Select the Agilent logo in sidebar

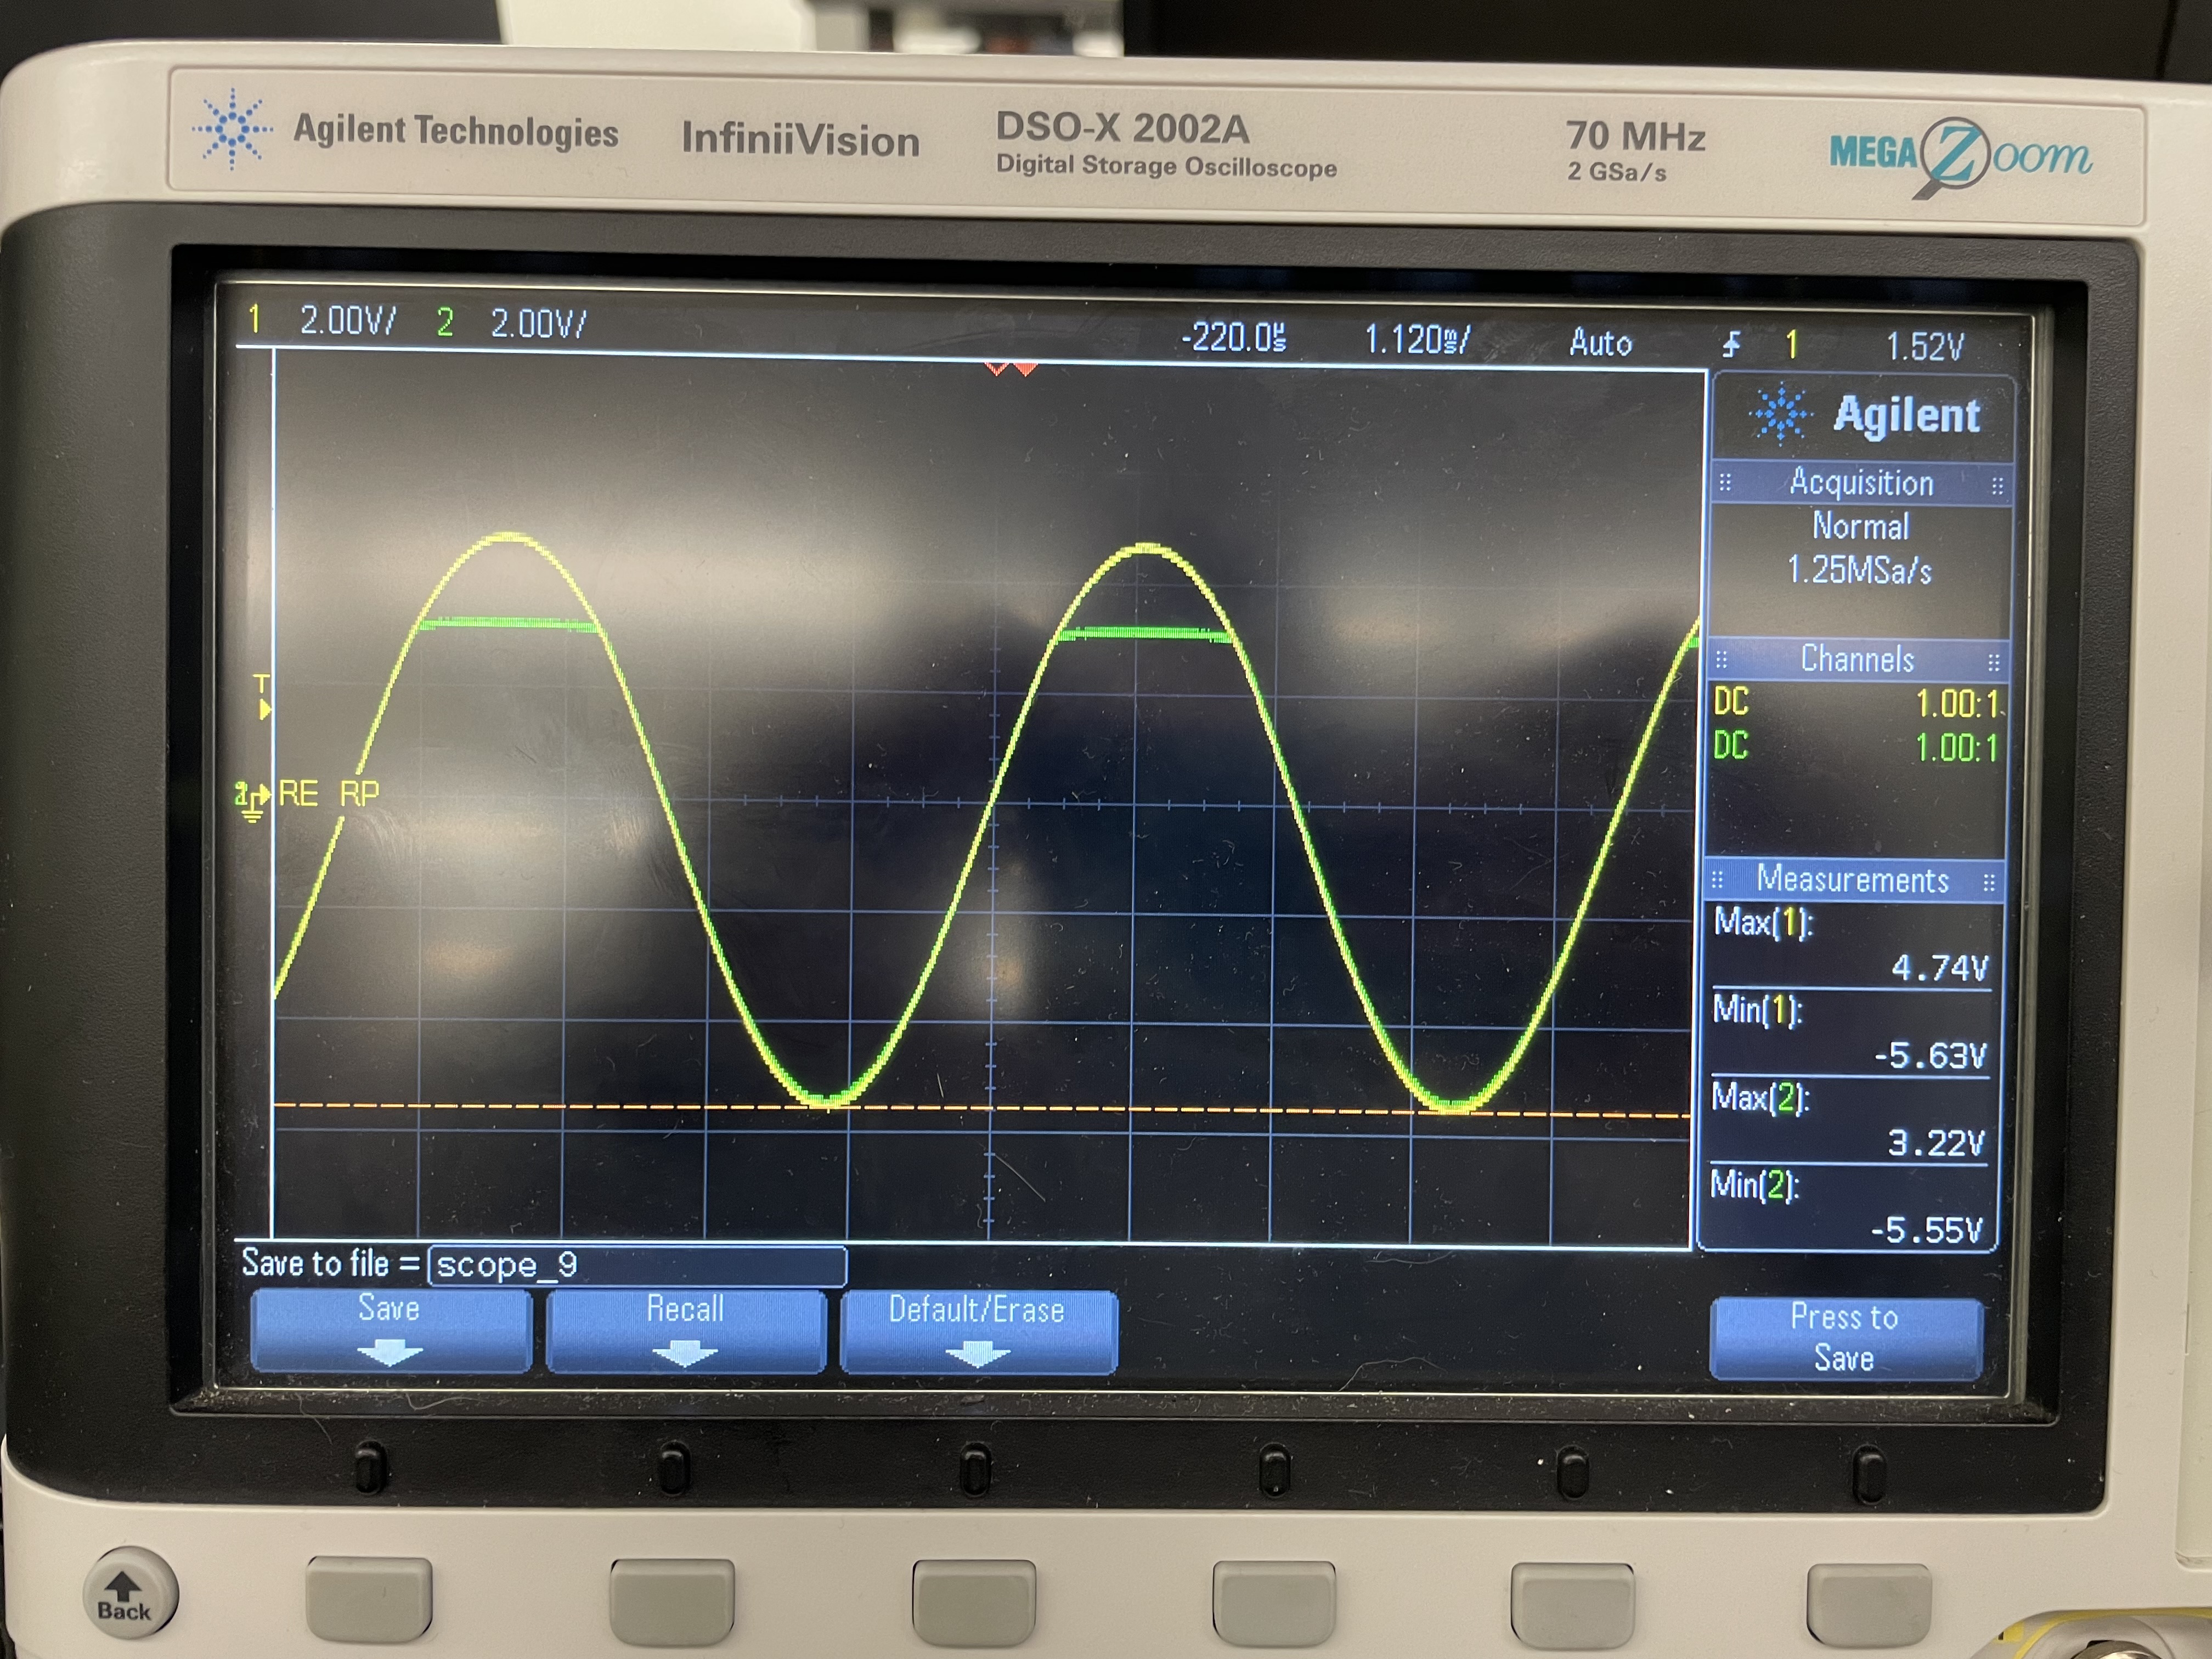[1865, 414]
